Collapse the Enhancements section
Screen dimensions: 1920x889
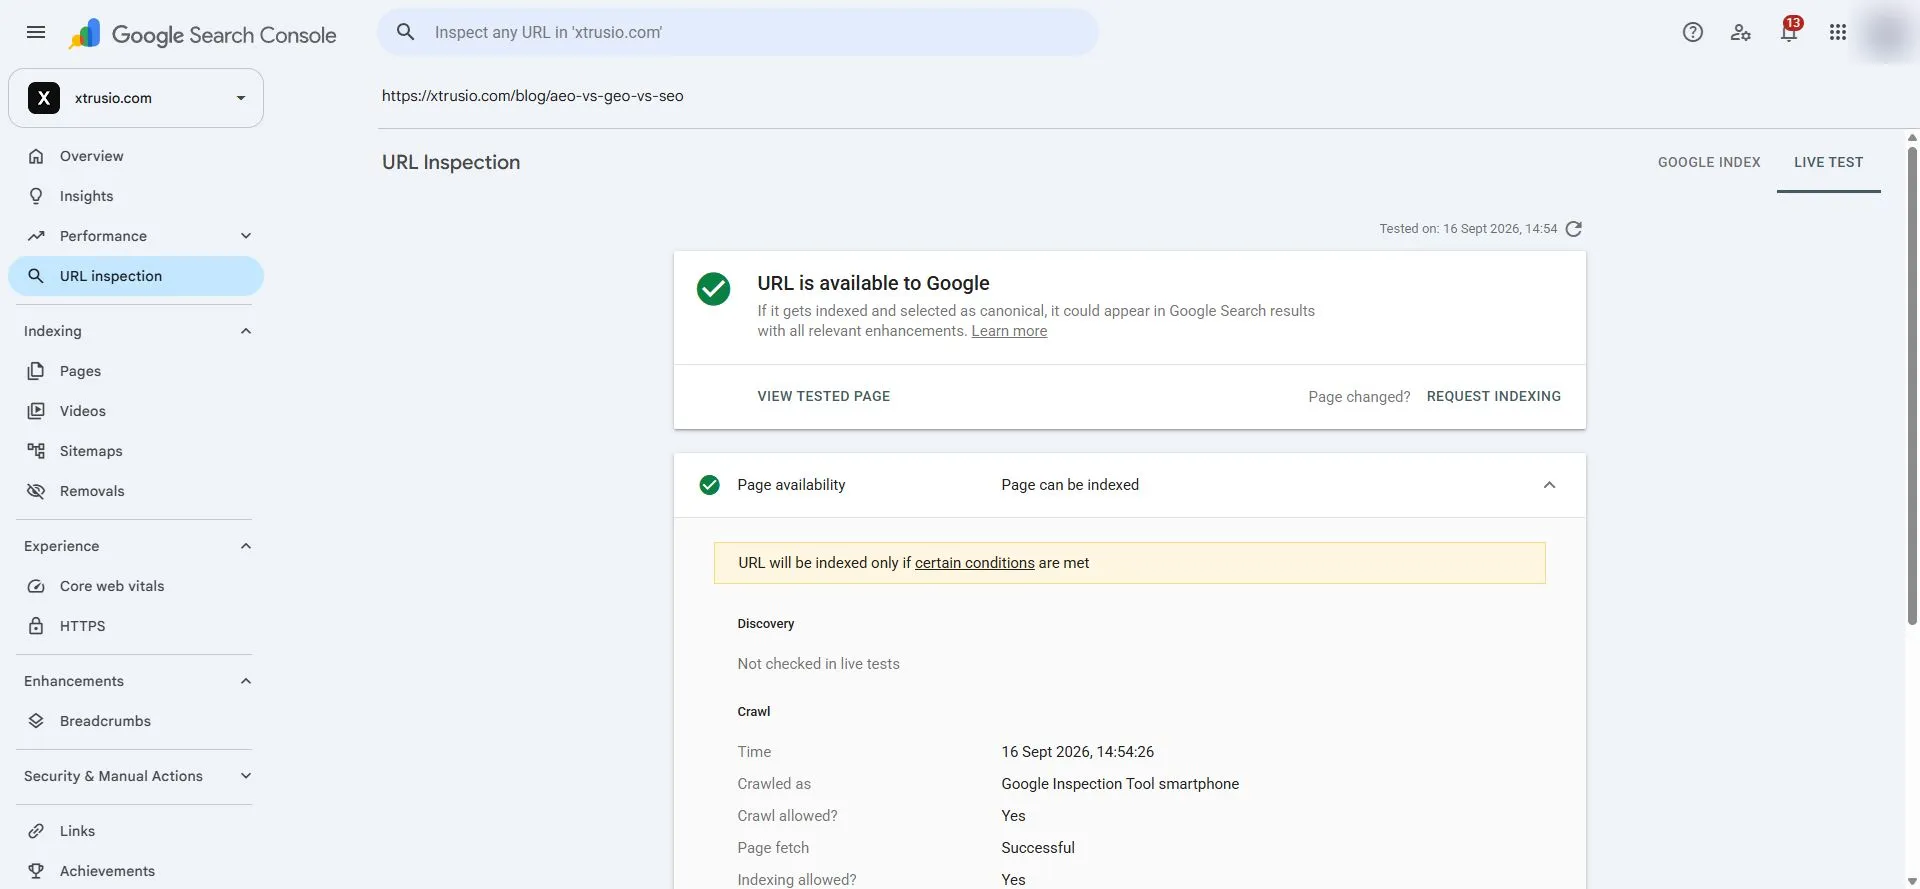point(246,681)
